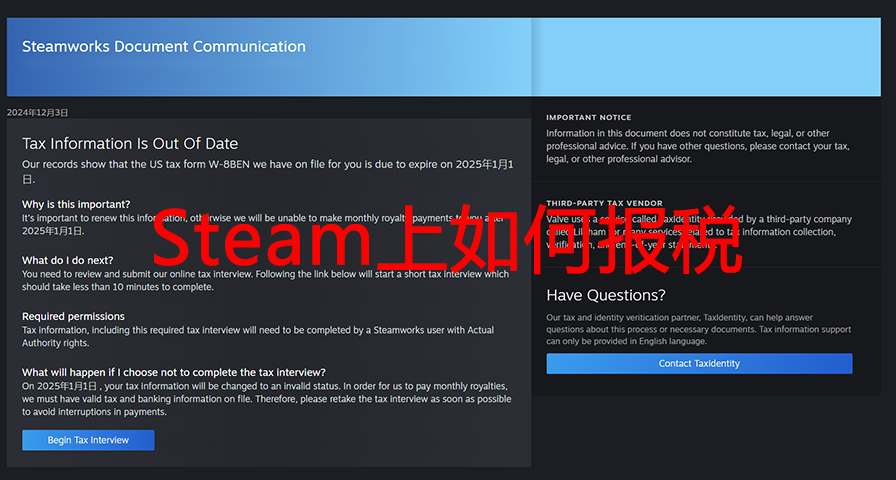
Task: Click the text about less than 10 minutes
Action: [265, 281]
